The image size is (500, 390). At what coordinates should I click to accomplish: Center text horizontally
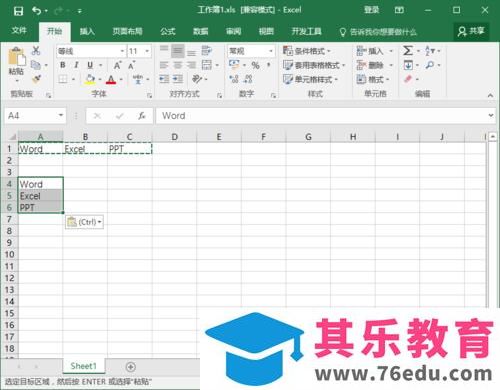tap(178, 65)
